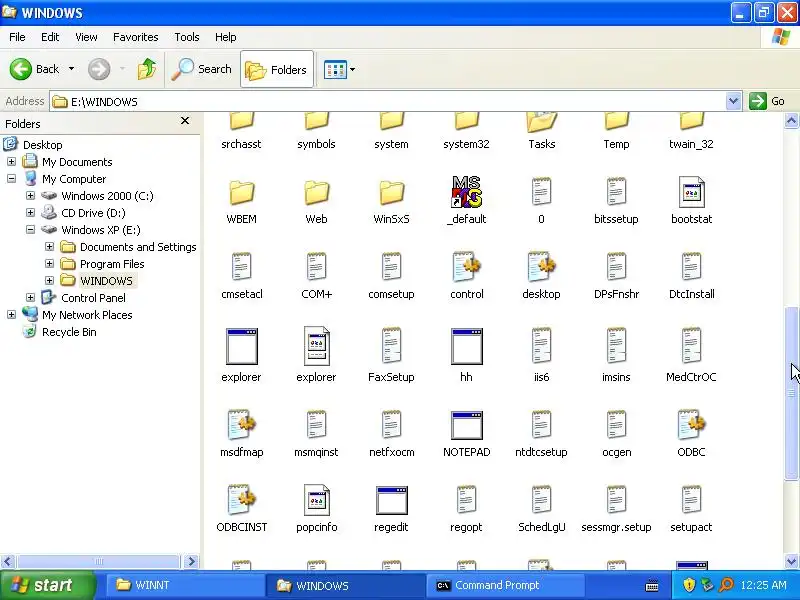Select the hh application icon

(x=466, y=346)
